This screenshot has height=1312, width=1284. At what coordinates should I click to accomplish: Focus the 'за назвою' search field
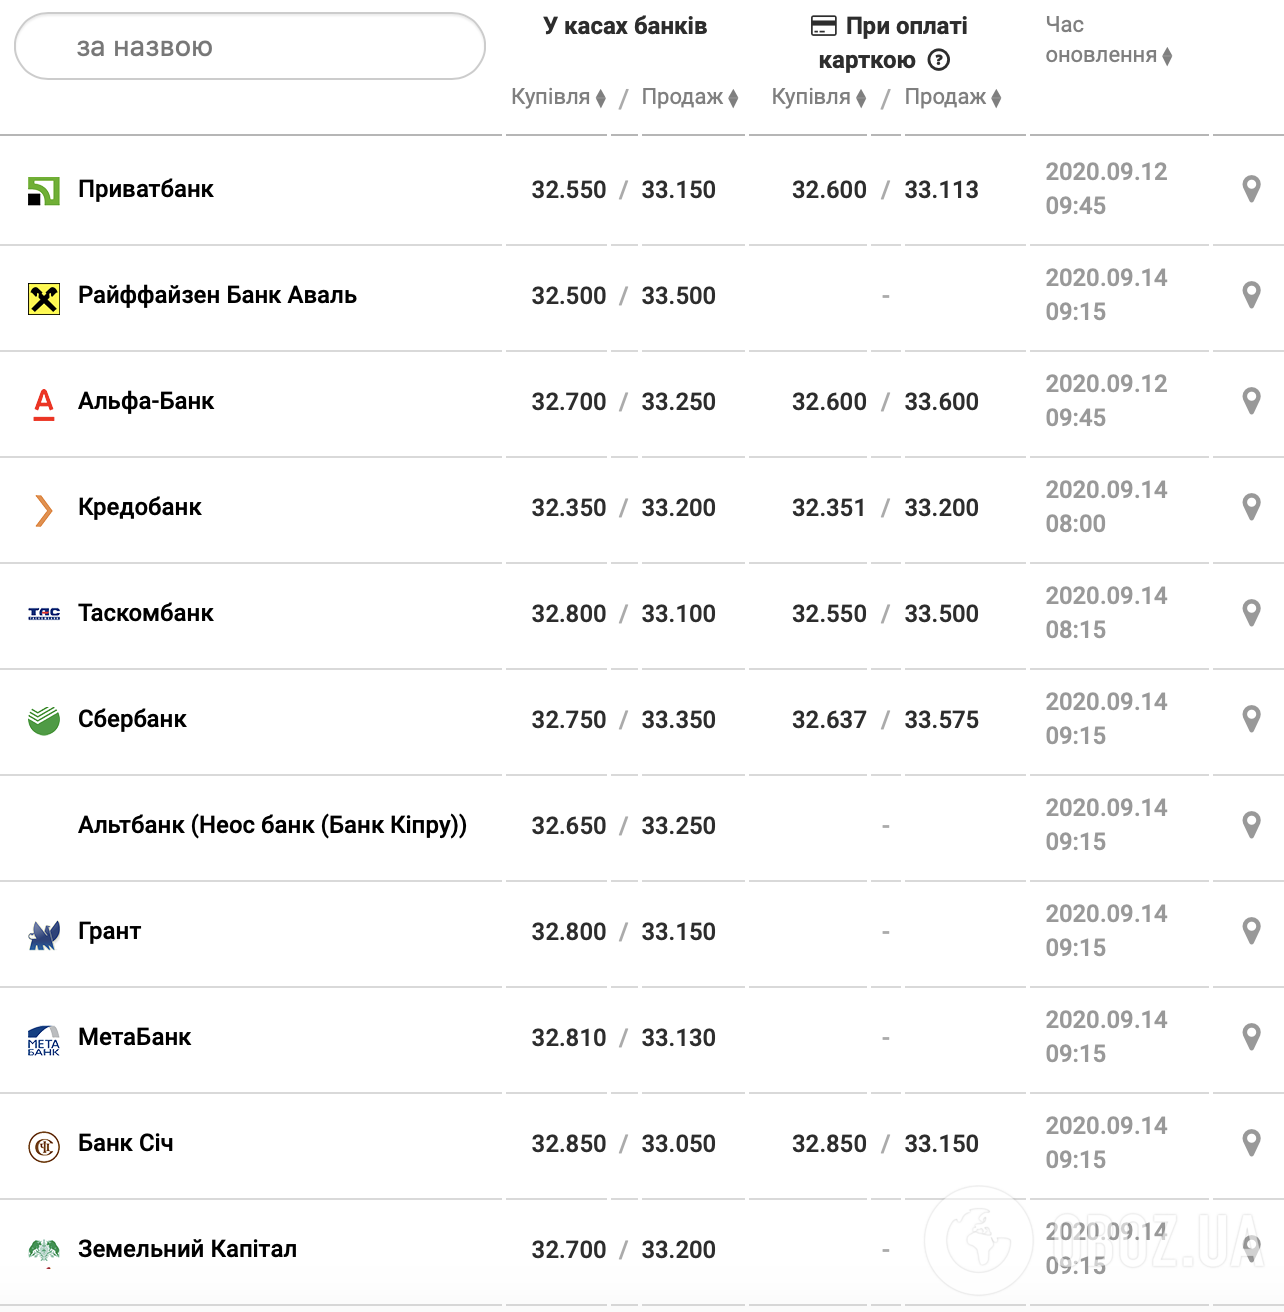pyautogui.click(x=250, y=46)
